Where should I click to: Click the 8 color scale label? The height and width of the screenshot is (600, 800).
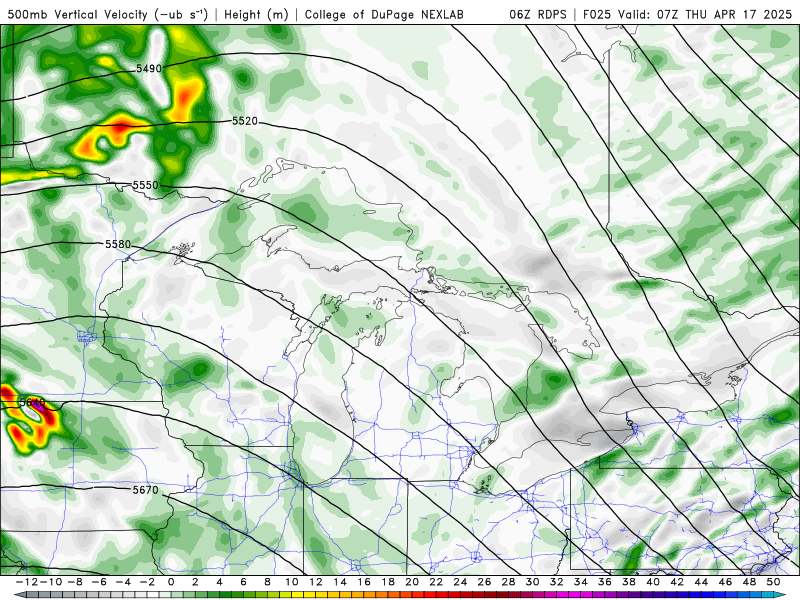[x=267, y=582]
